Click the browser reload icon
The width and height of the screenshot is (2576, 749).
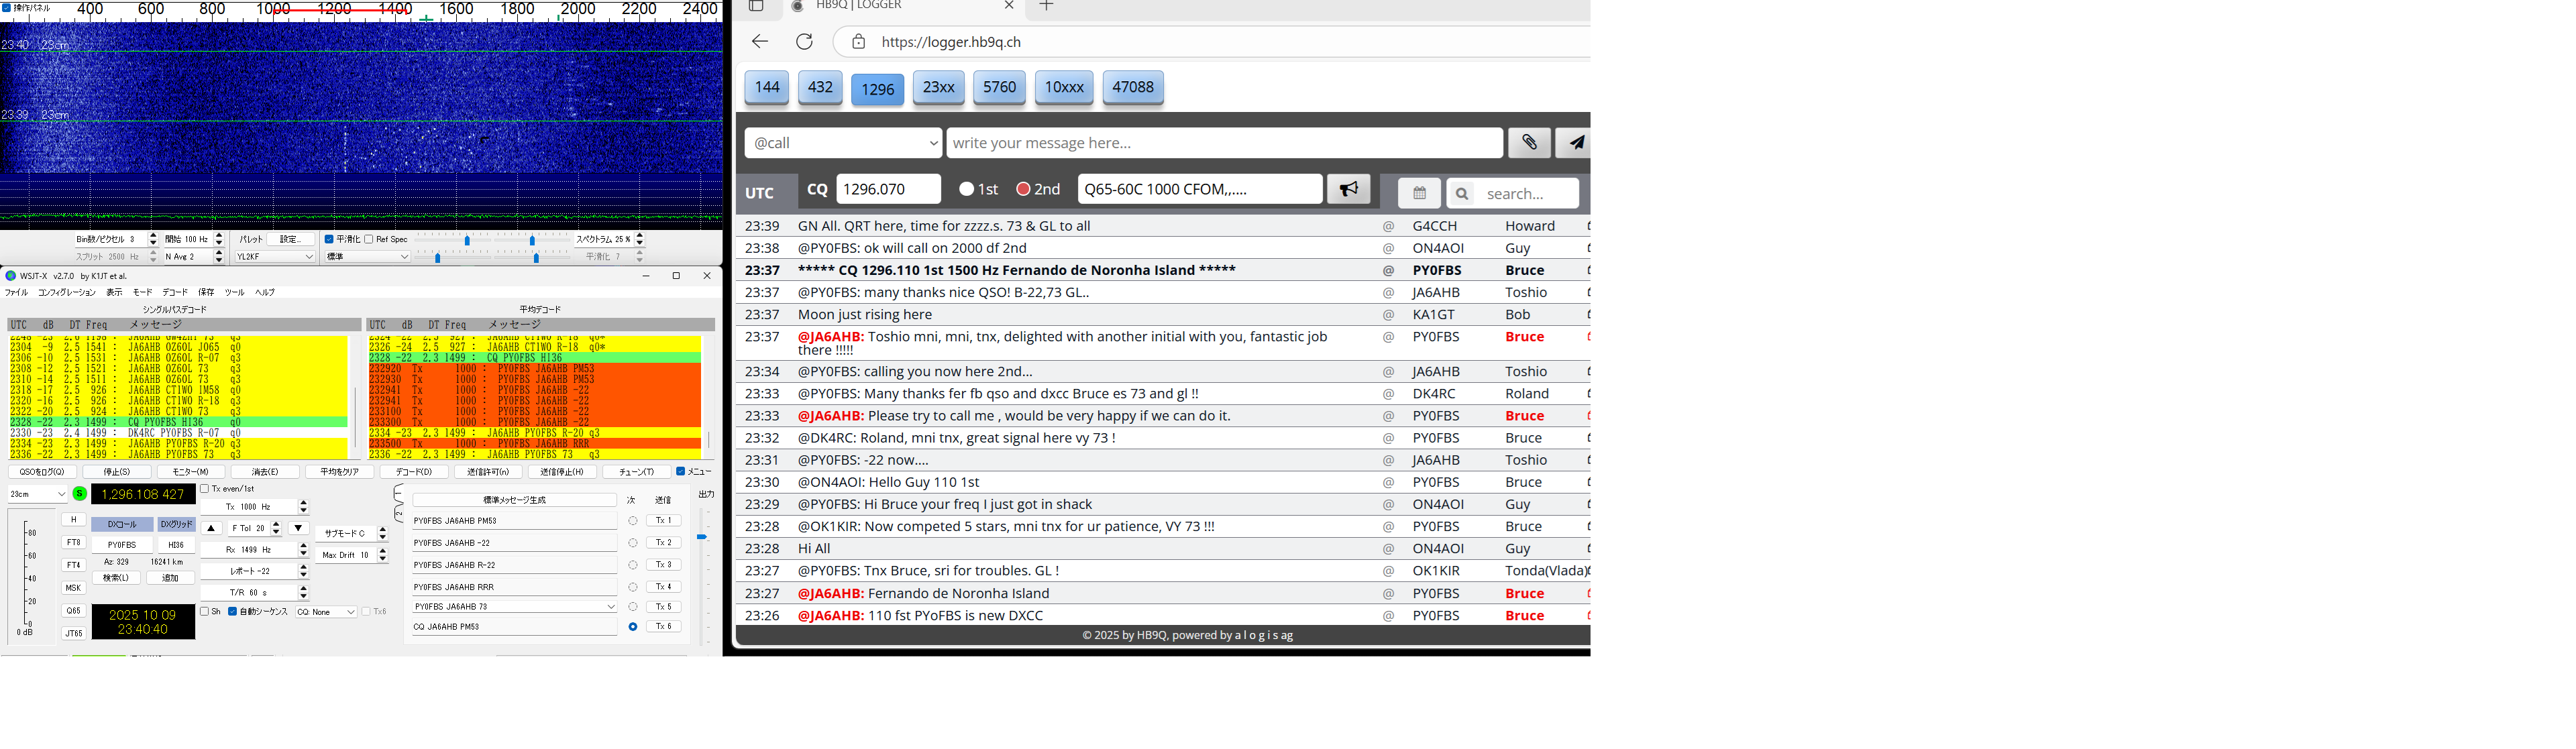tap(804, 42)
